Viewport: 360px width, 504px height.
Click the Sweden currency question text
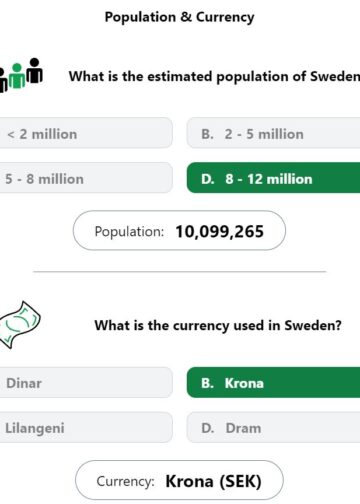218,325
